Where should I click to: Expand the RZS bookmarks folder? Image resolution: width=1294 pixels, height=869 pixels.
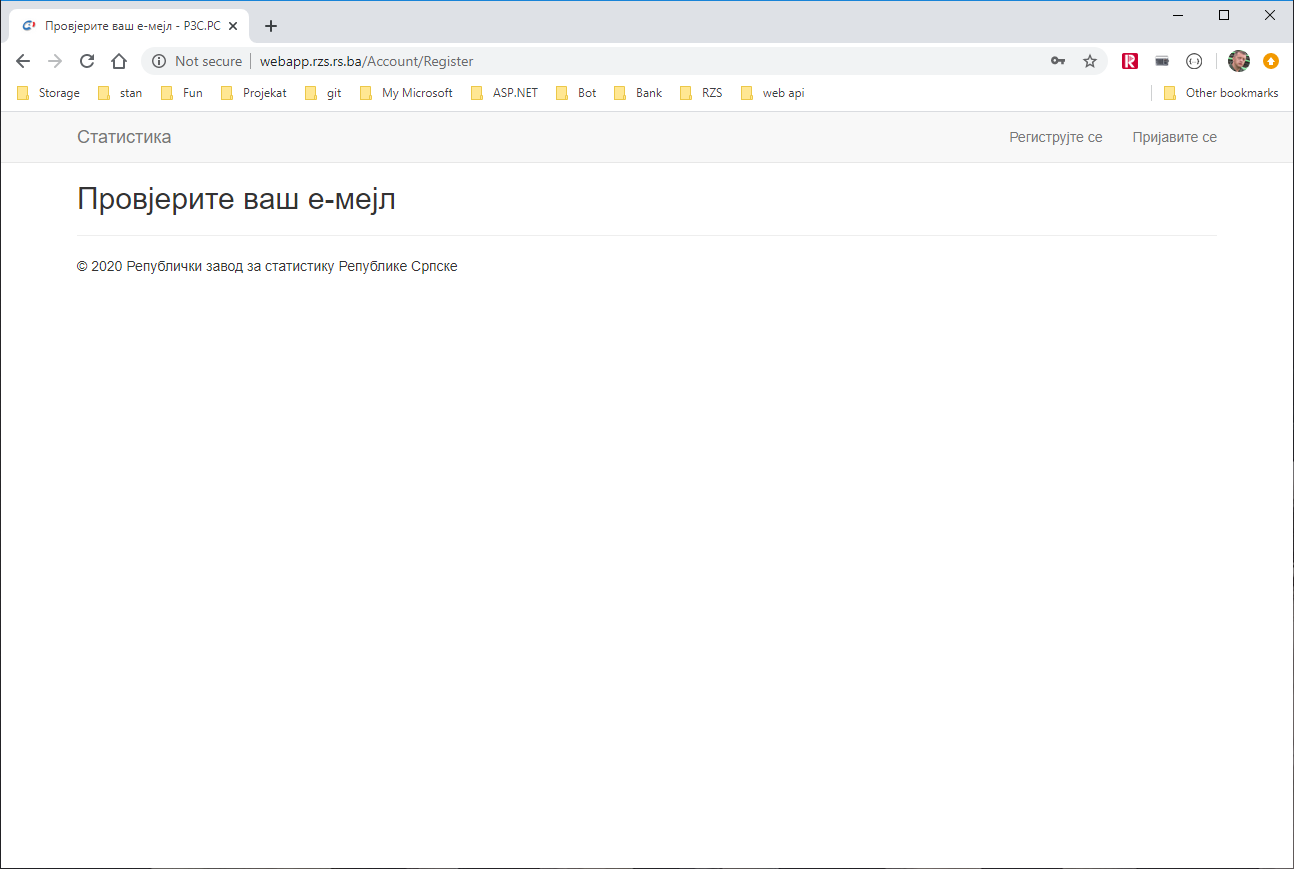tap(701, 93)
